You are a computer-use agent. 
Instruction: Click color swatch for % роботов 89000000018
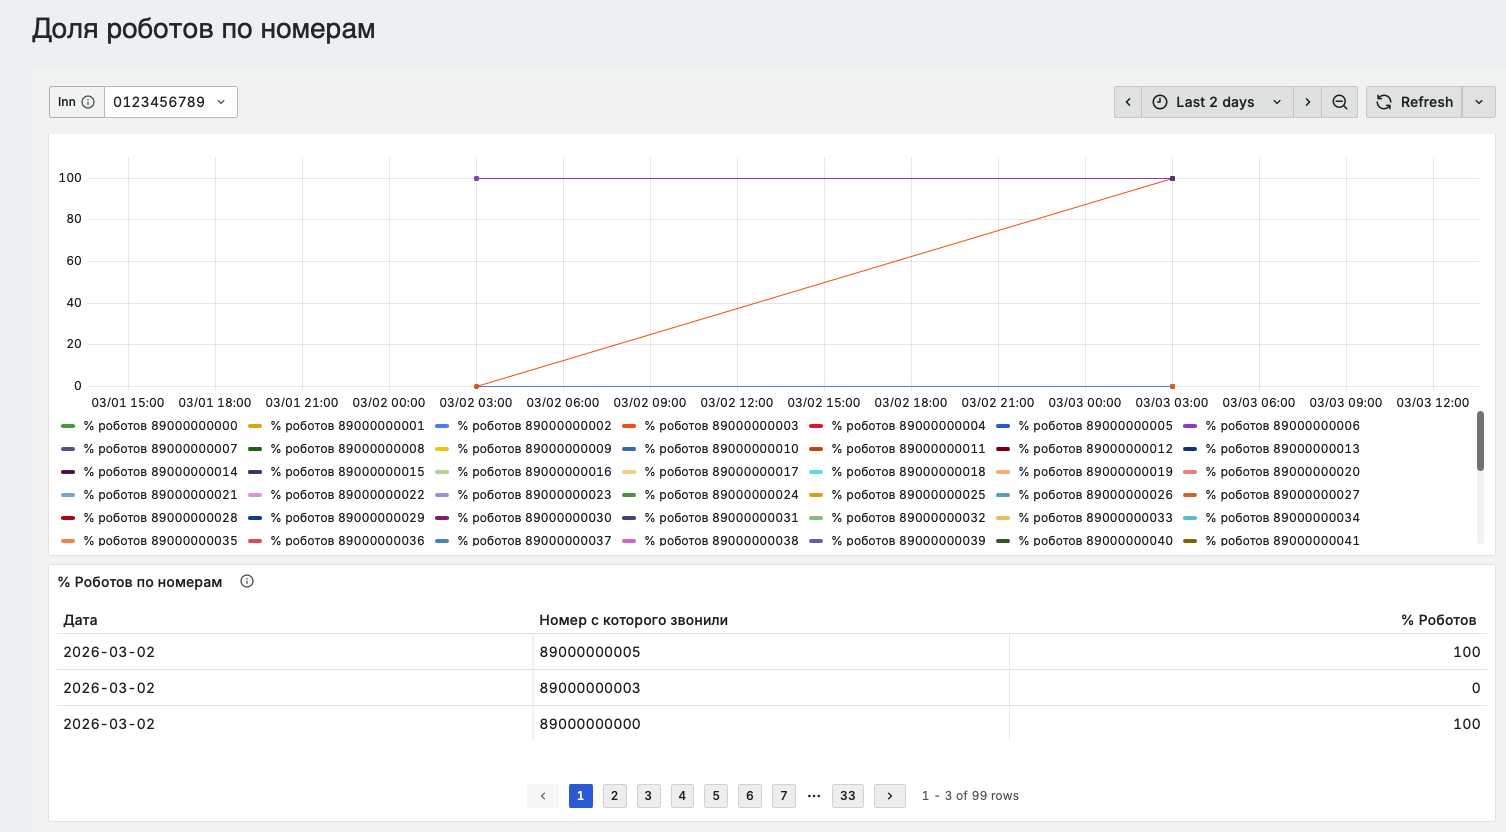[x=816, y=472]
